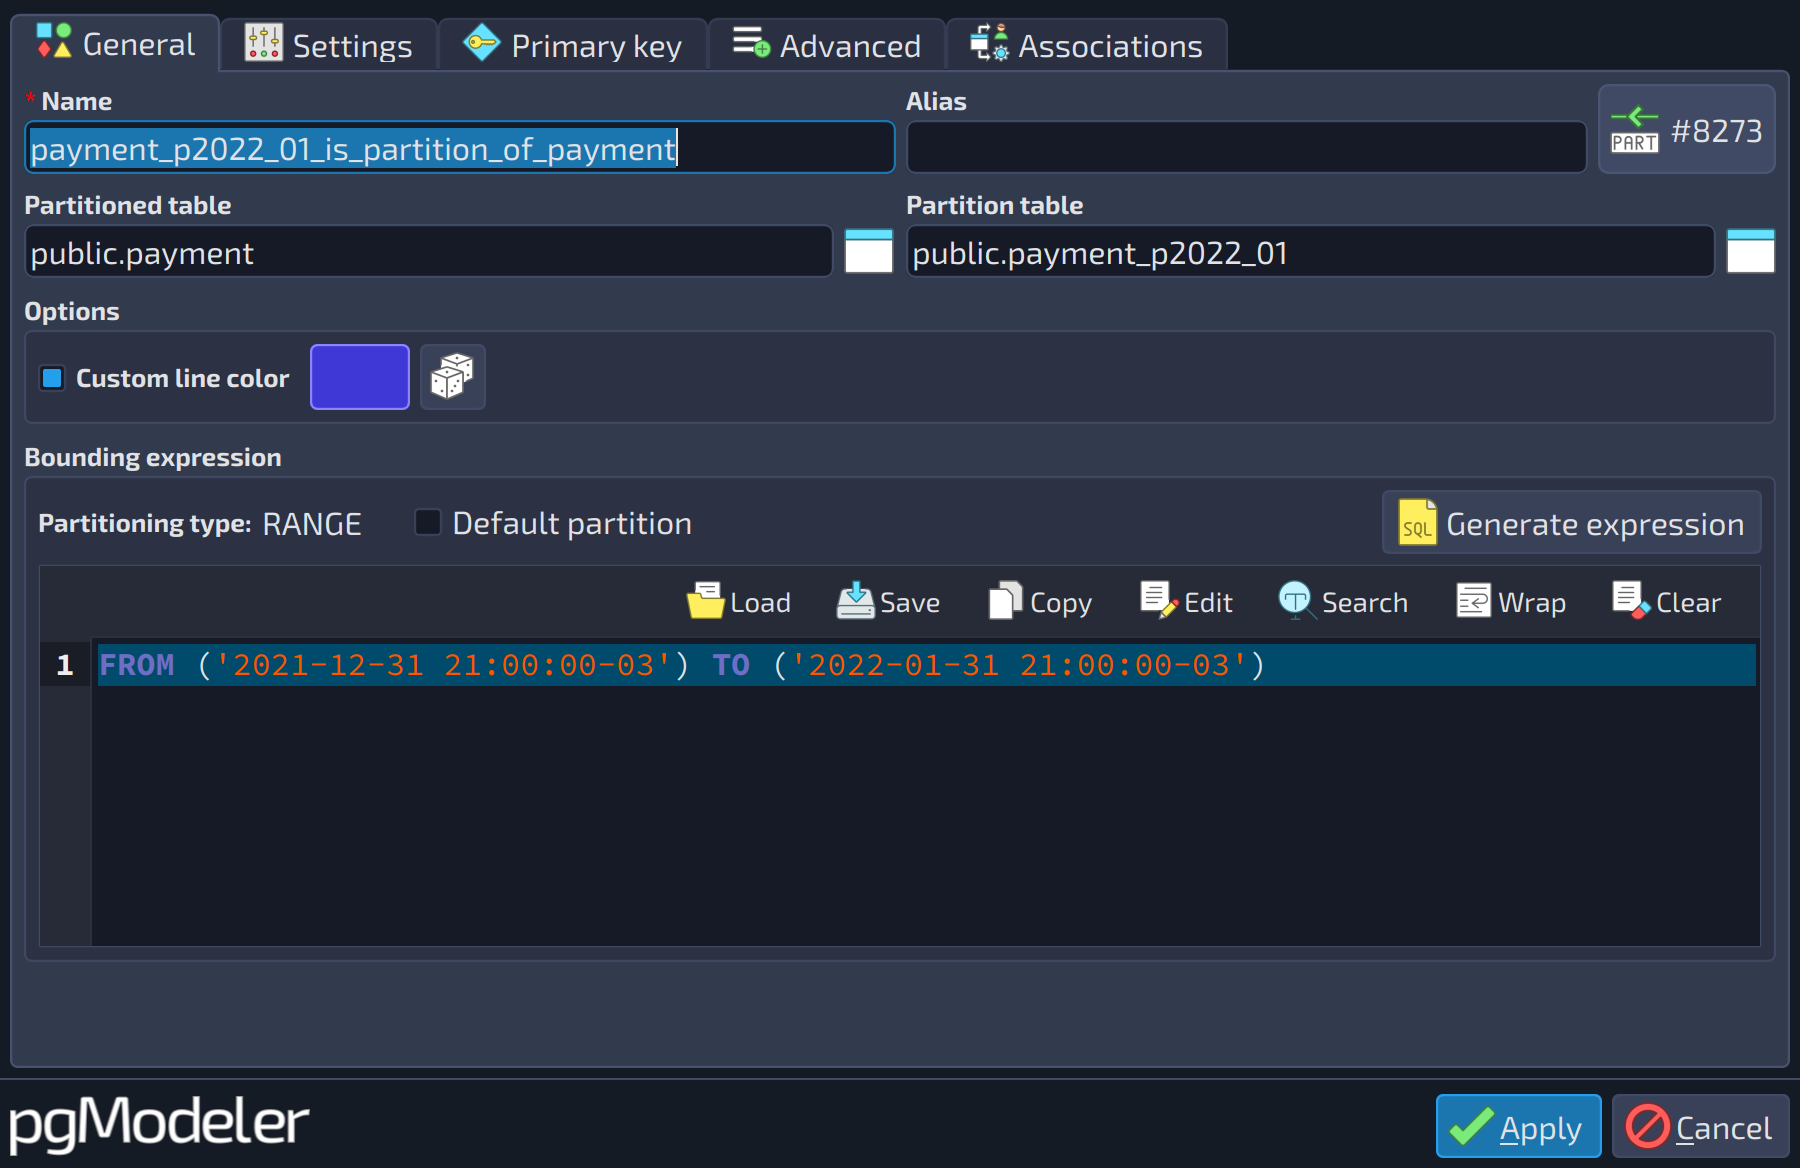Click table icon next to public.payment
Viewport: 1800px width, 1168px height.
click(868, 251)
